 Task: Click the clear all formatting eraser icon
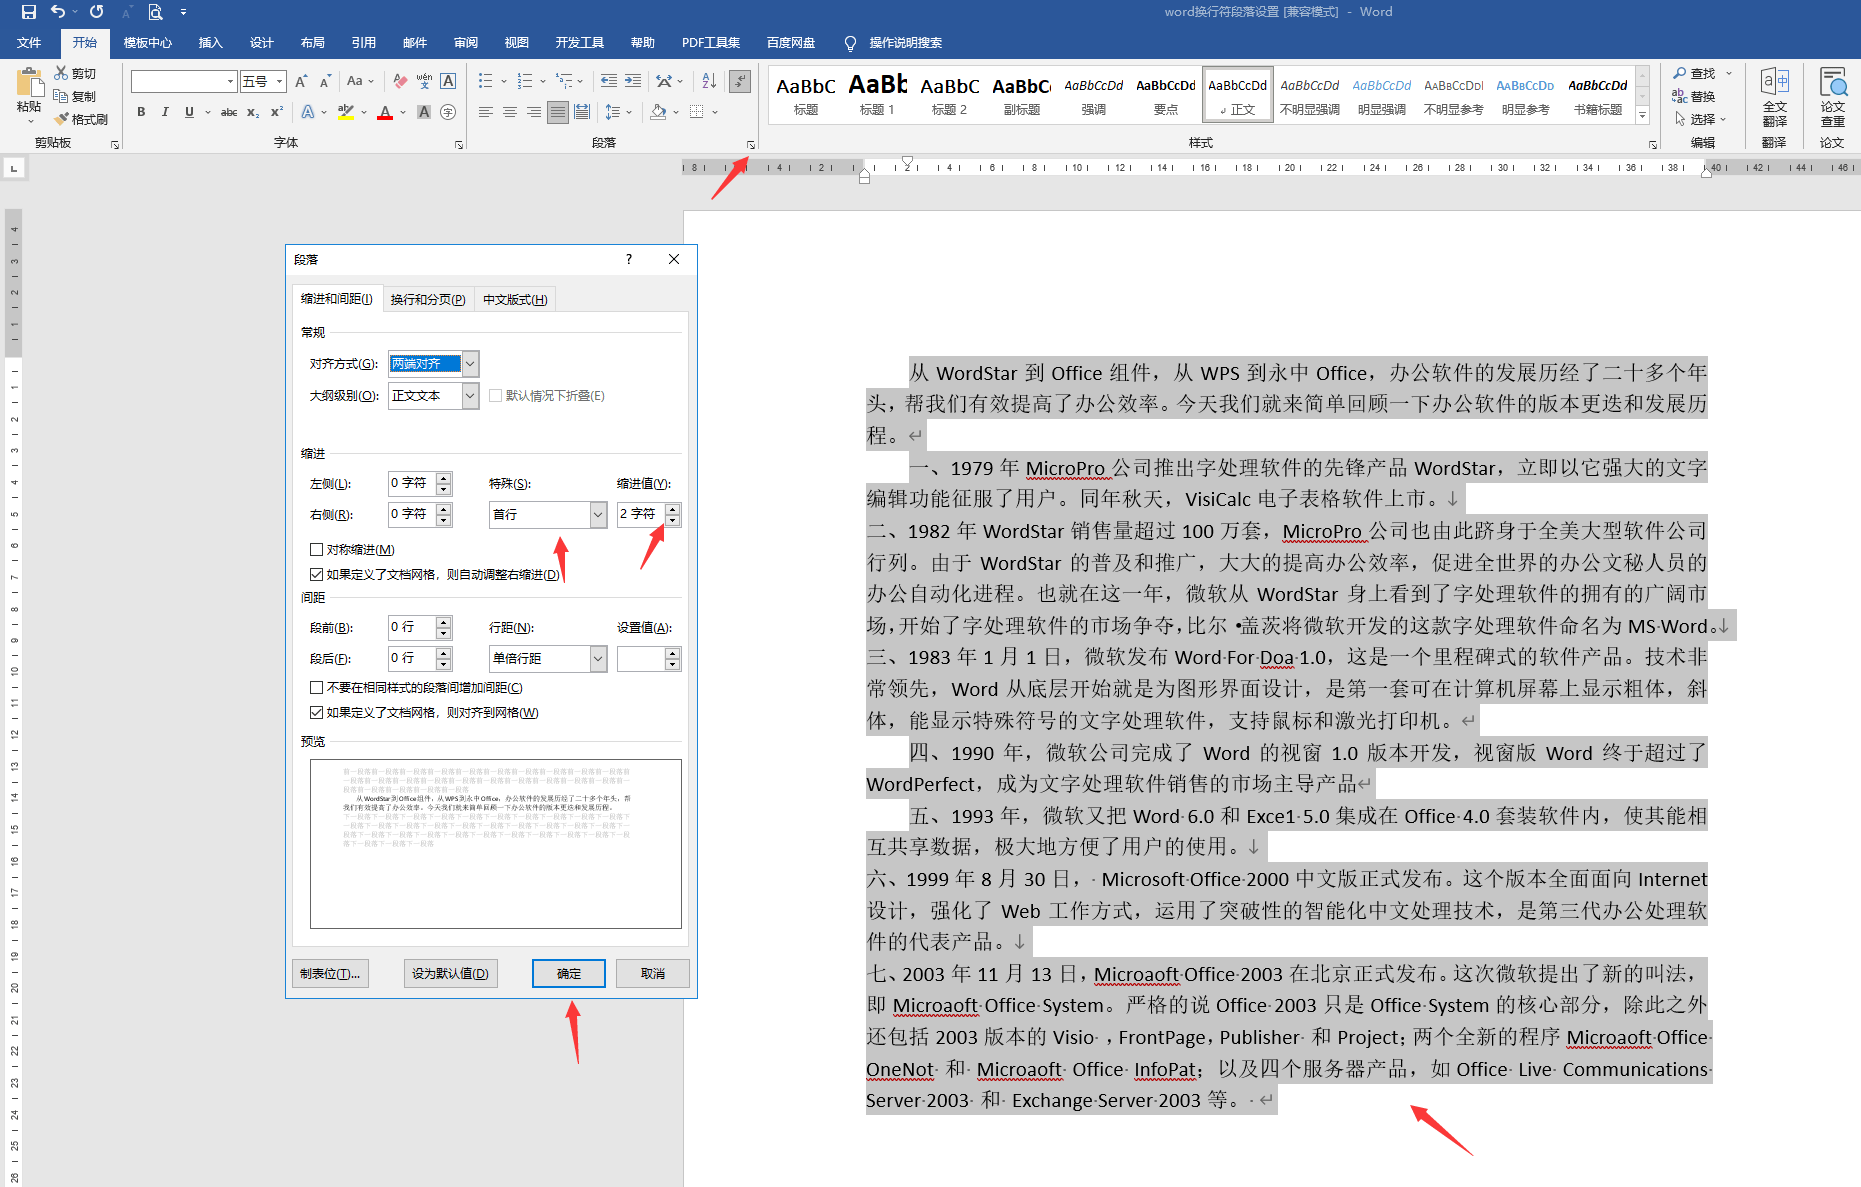pos(400,81)
